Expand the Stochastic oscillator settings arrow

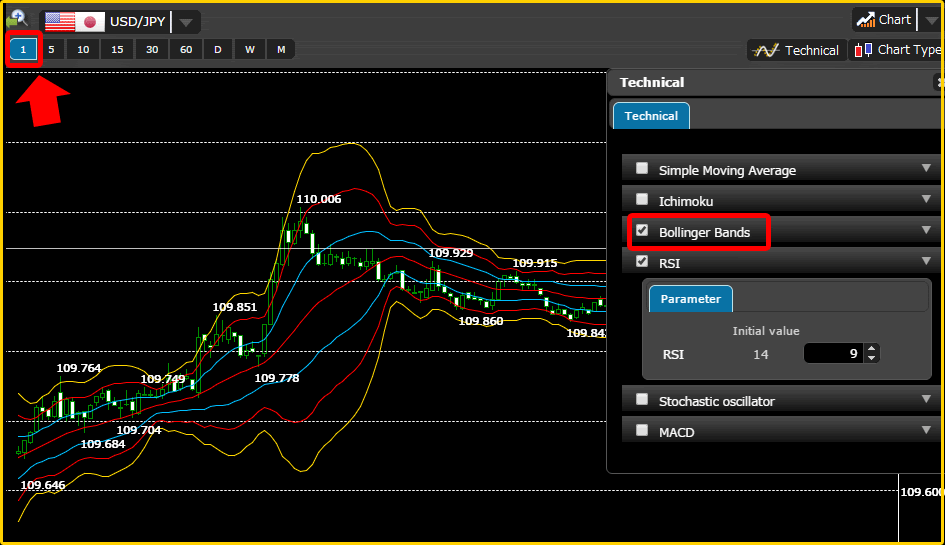click(x=926, y=399)
